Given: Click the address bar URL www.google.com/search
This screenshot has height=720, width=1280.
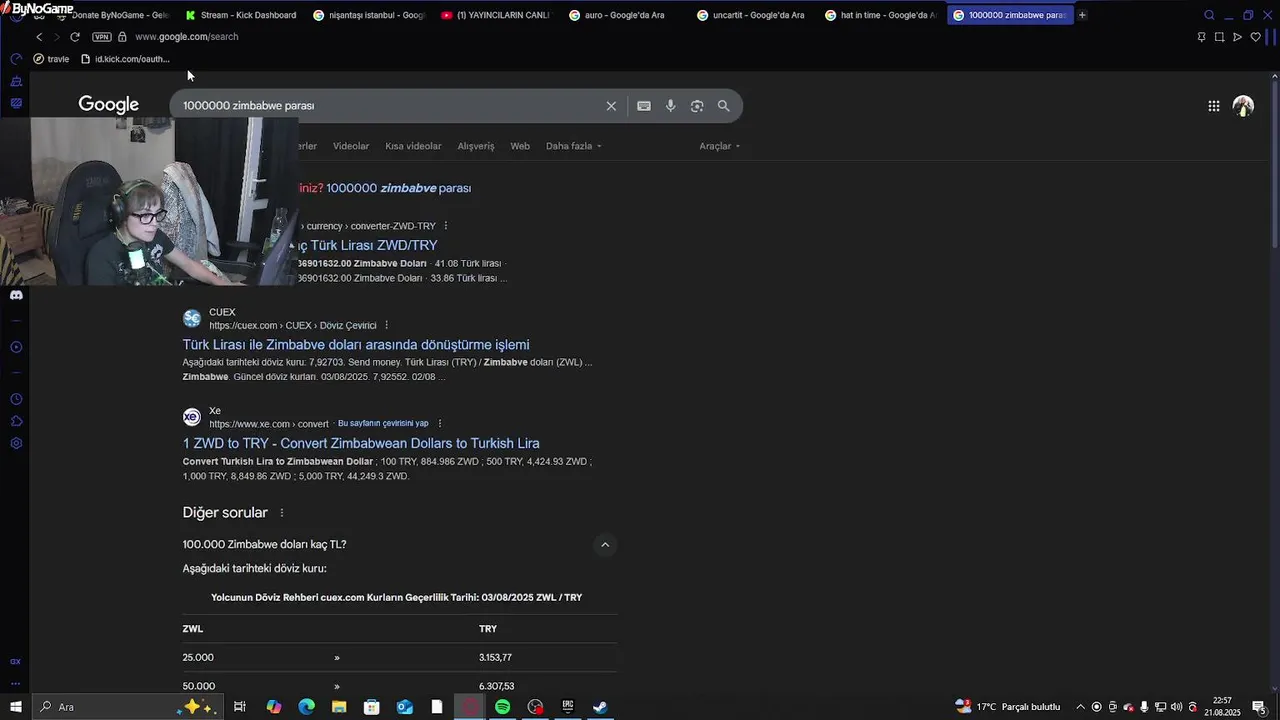Looking at the screenshot, I should coord(186,37).
